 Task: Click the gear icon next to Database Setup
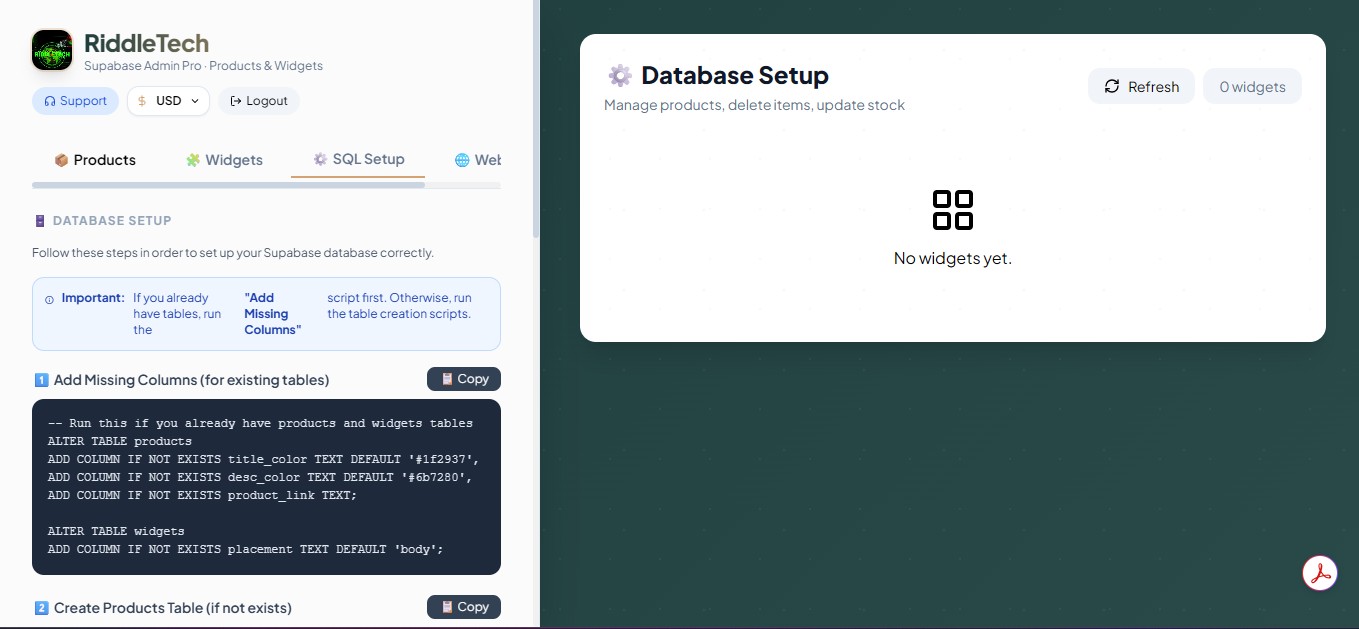[619, 74]
